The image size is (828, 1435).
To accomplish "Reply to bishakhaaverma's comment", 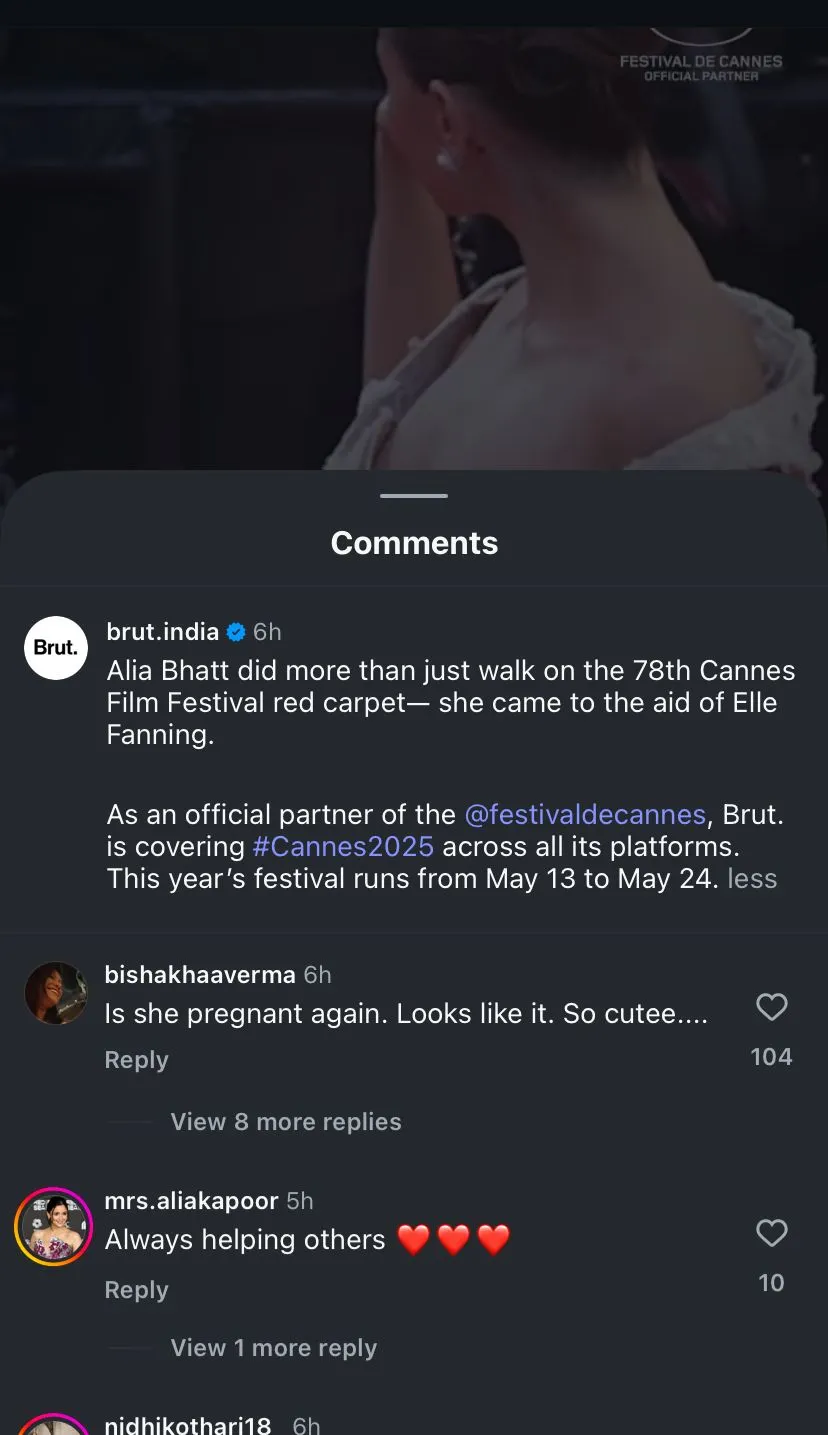I will [x=136, y=1060].
